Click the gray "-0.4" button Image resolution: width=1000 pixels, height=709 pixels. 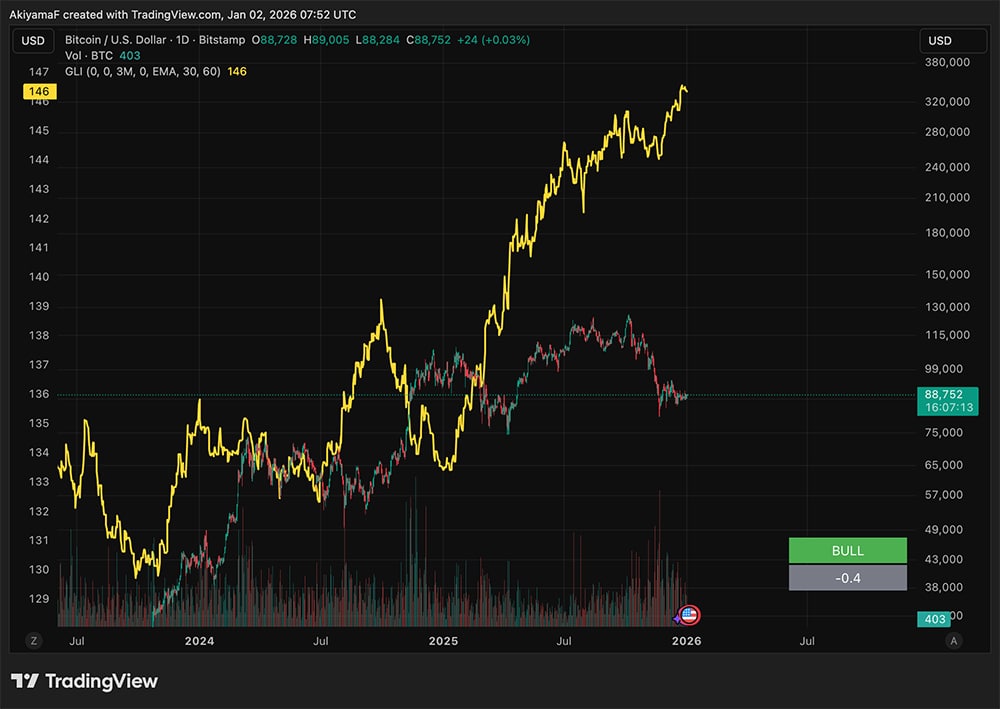point(848,577)
